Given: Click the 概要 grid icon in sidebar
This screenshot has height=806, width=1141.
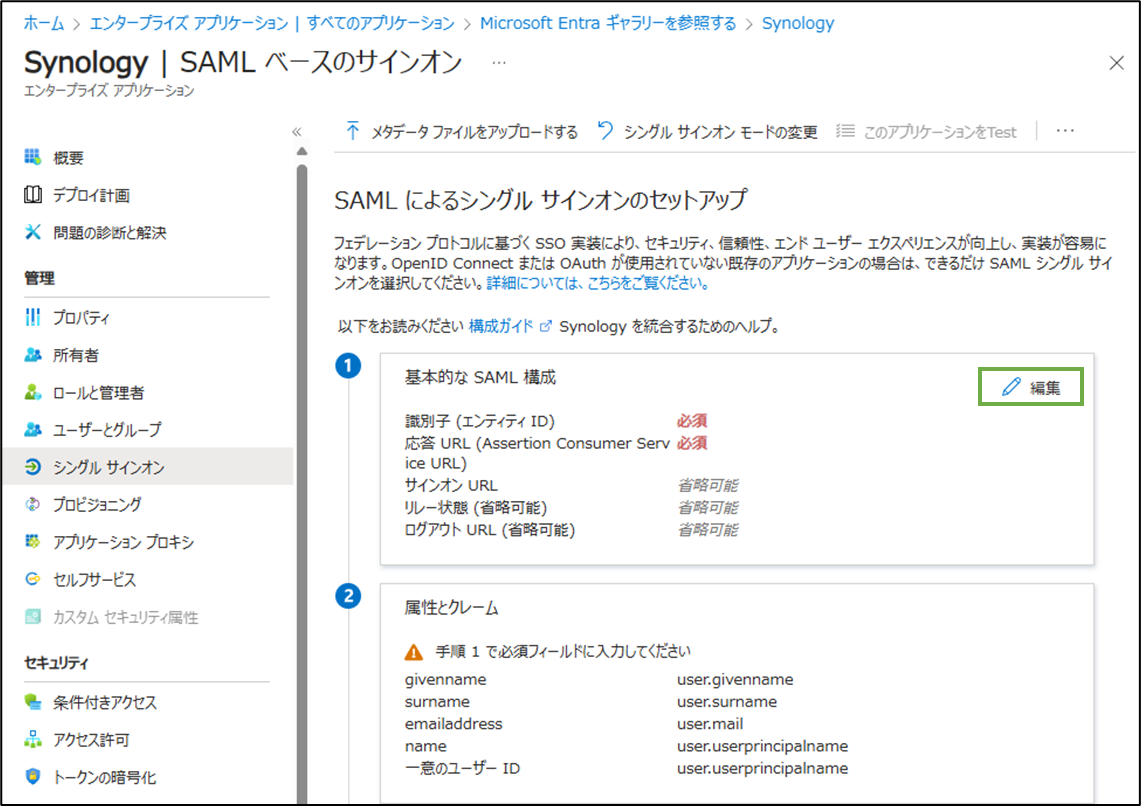Looking at the screenshot, I should tap(33, 157).
